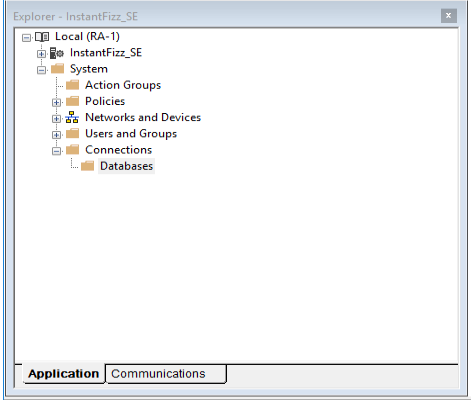Click the Connections folder icon

pos(72,150)
